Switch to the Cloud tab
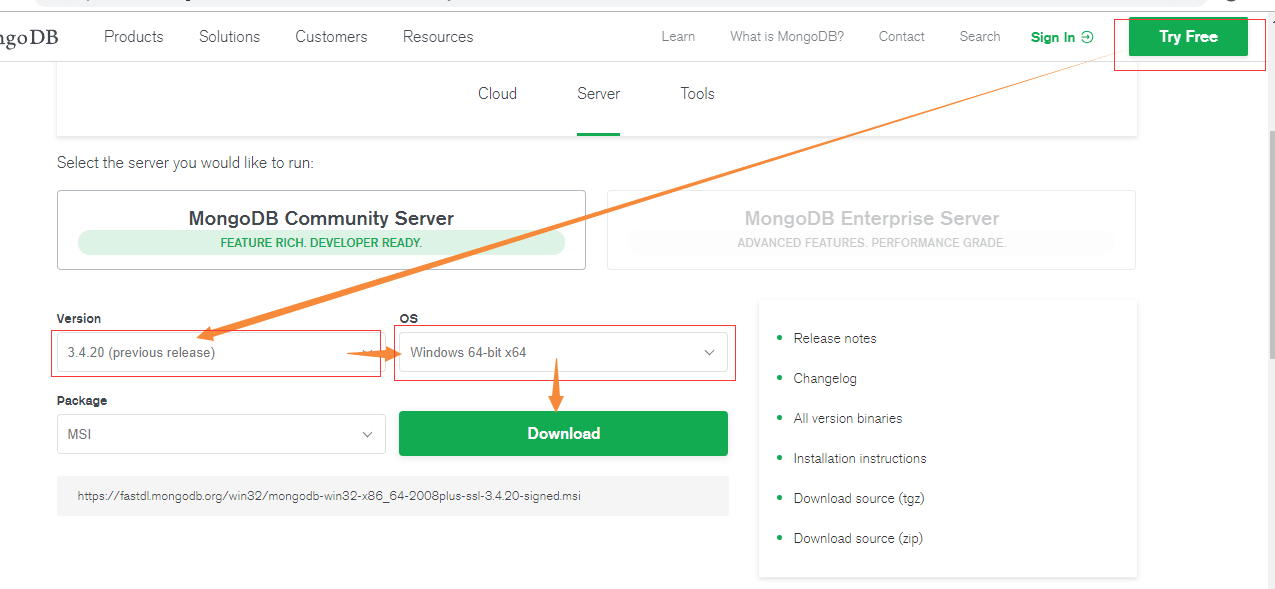 (x=497, y=93)
